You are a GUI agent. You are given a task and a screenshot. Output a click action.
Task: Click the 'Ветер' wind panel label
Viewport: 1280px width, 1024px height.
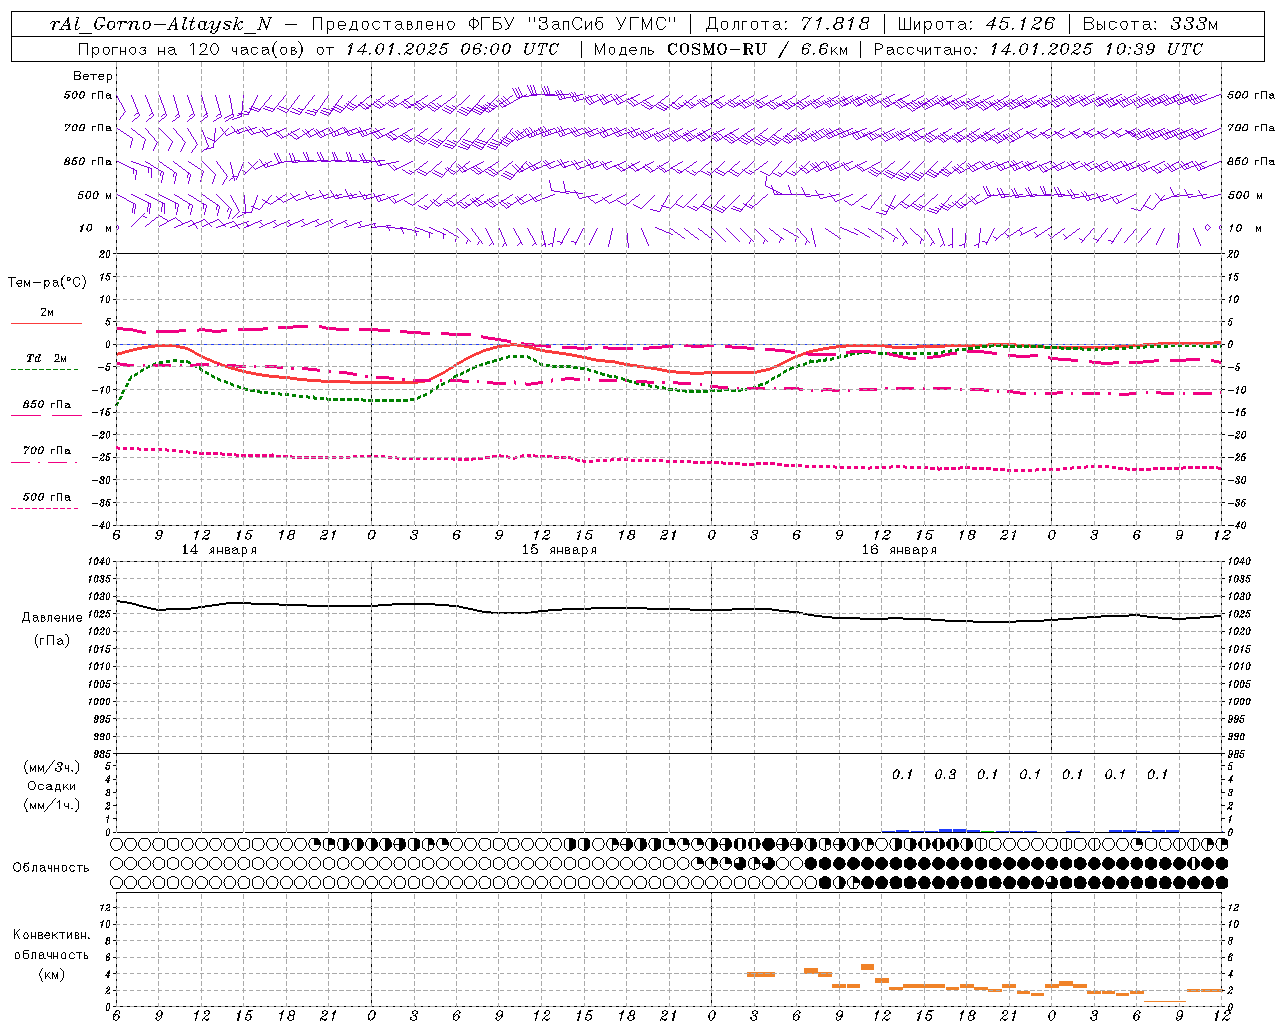[93, 76]
